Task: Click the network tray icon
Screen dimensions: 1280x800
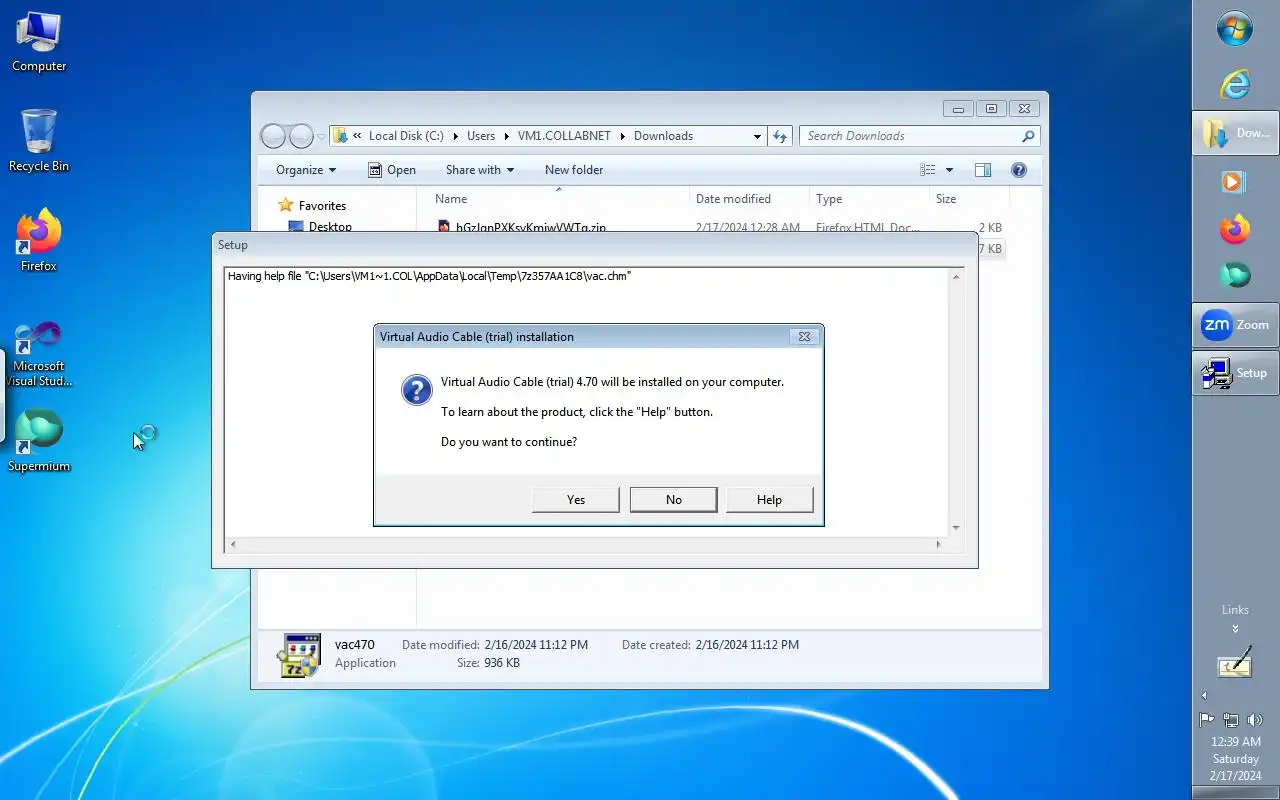Action: tap(1231, 720)
